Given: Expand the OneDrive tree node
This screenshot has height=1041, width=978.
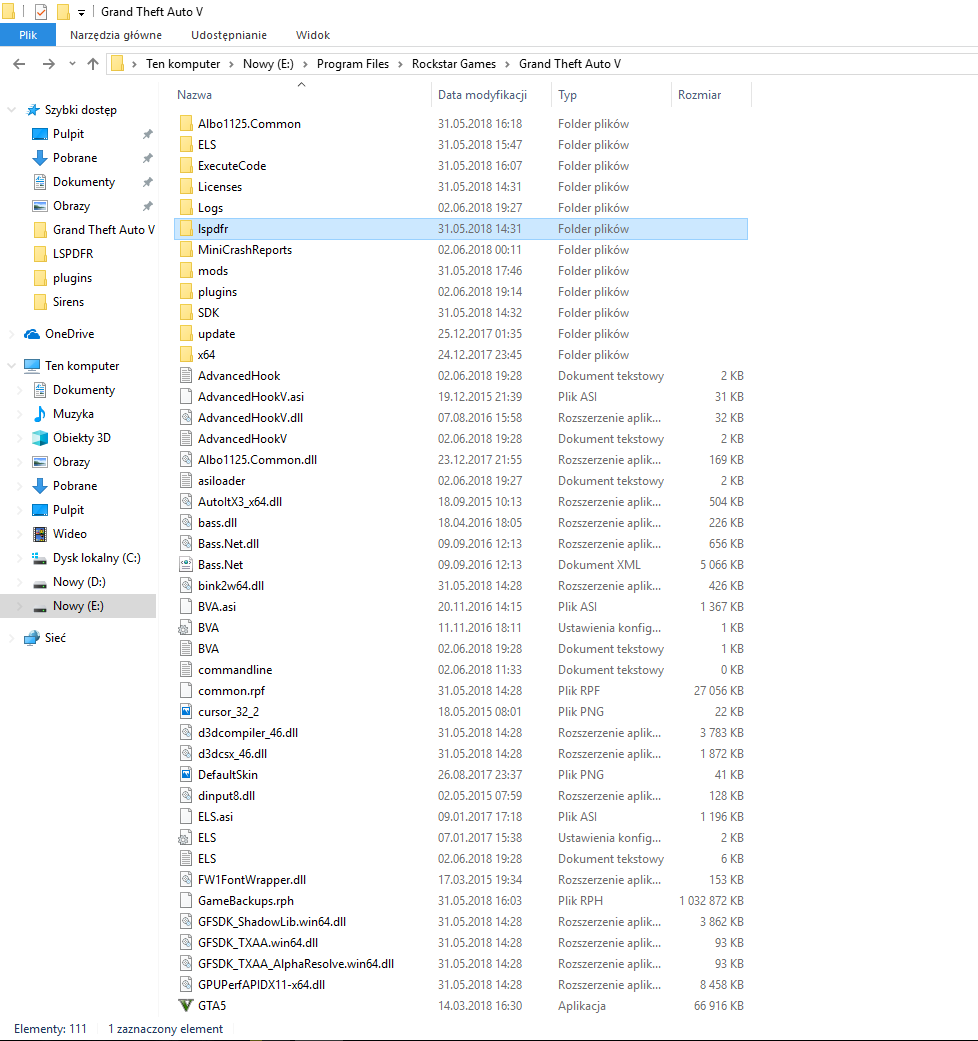Looking at the screenshot, I should 11,333.
